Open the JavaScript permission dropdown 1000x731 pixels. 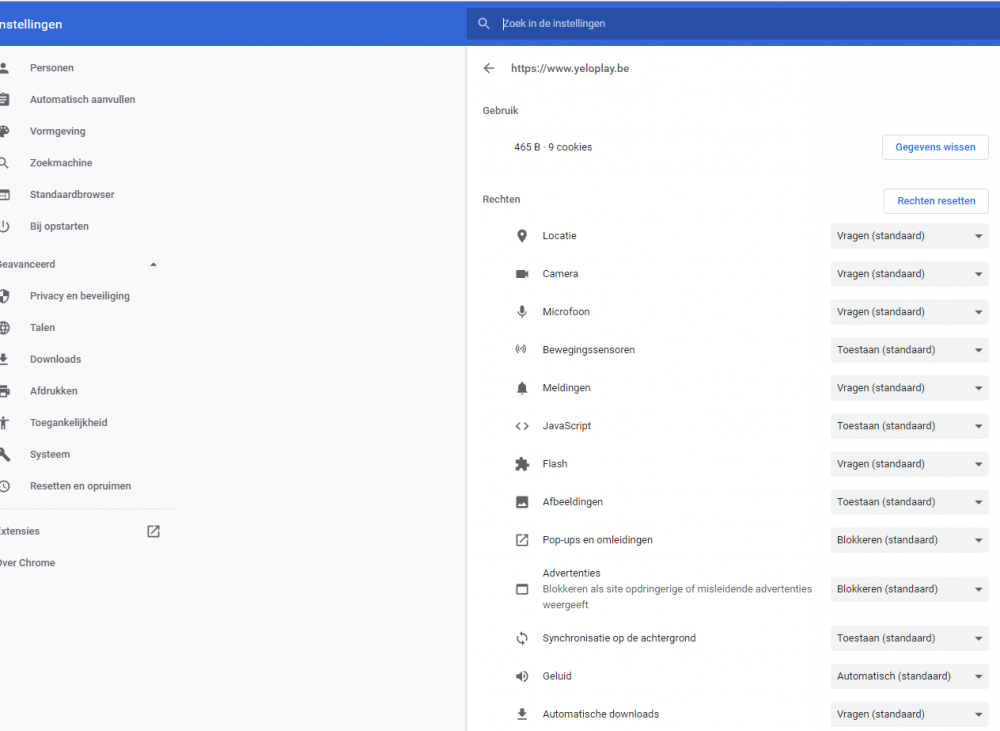pos(909,426)
